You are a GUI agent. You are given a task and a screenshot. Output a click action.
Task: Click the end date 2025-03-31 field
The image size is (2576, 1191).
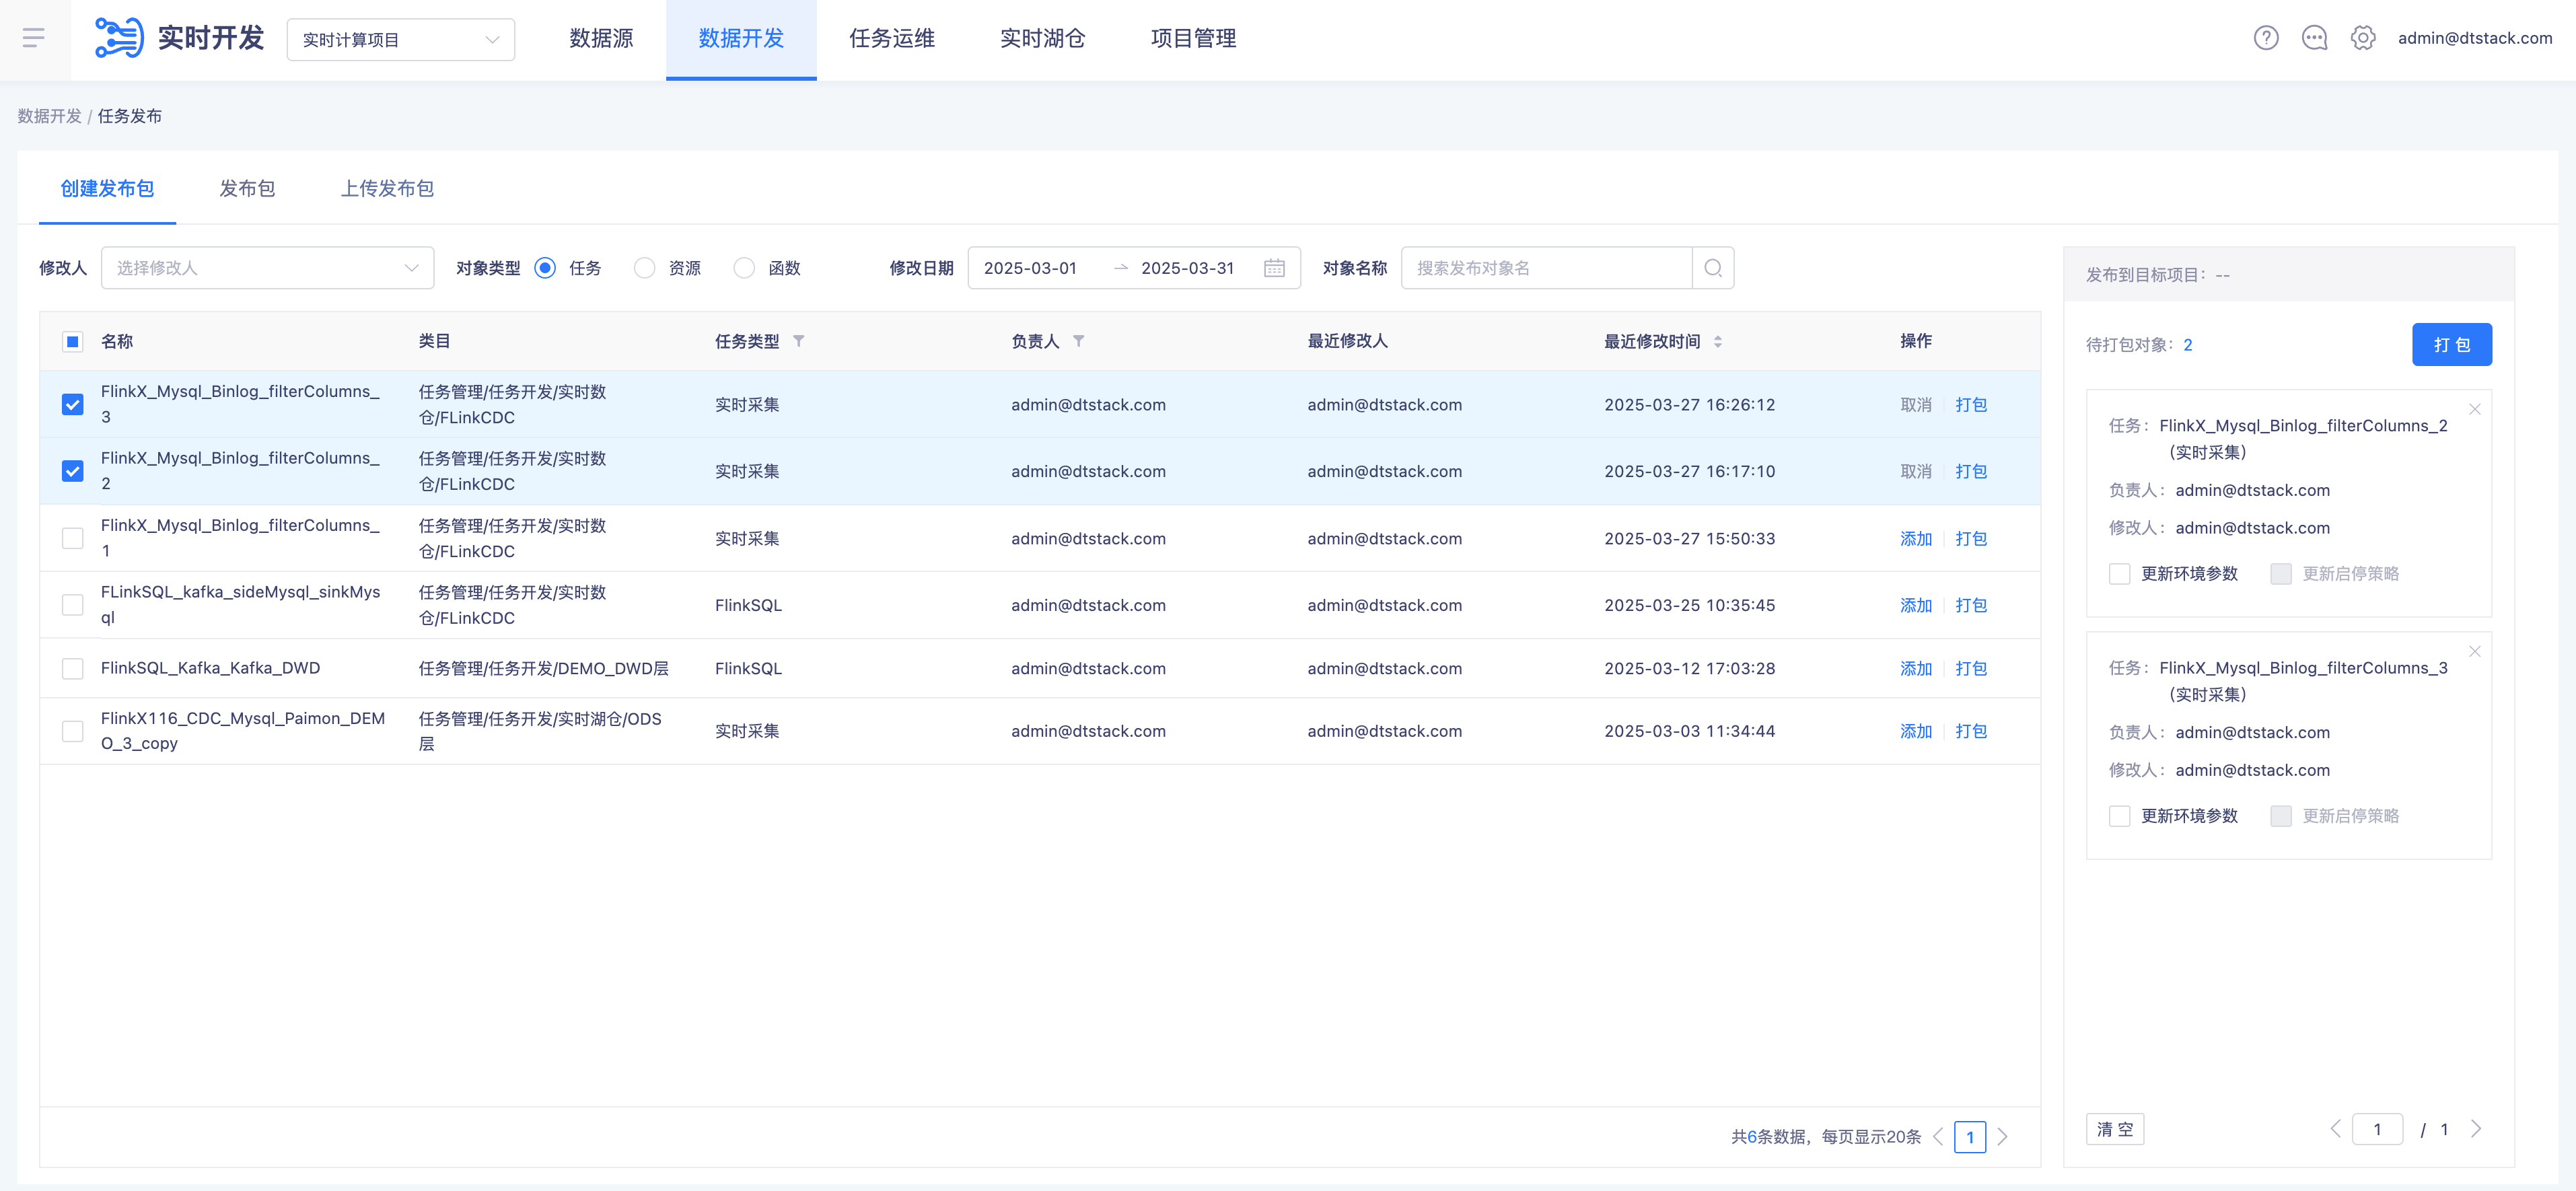pyautogui.click(x=1187, y=268)
